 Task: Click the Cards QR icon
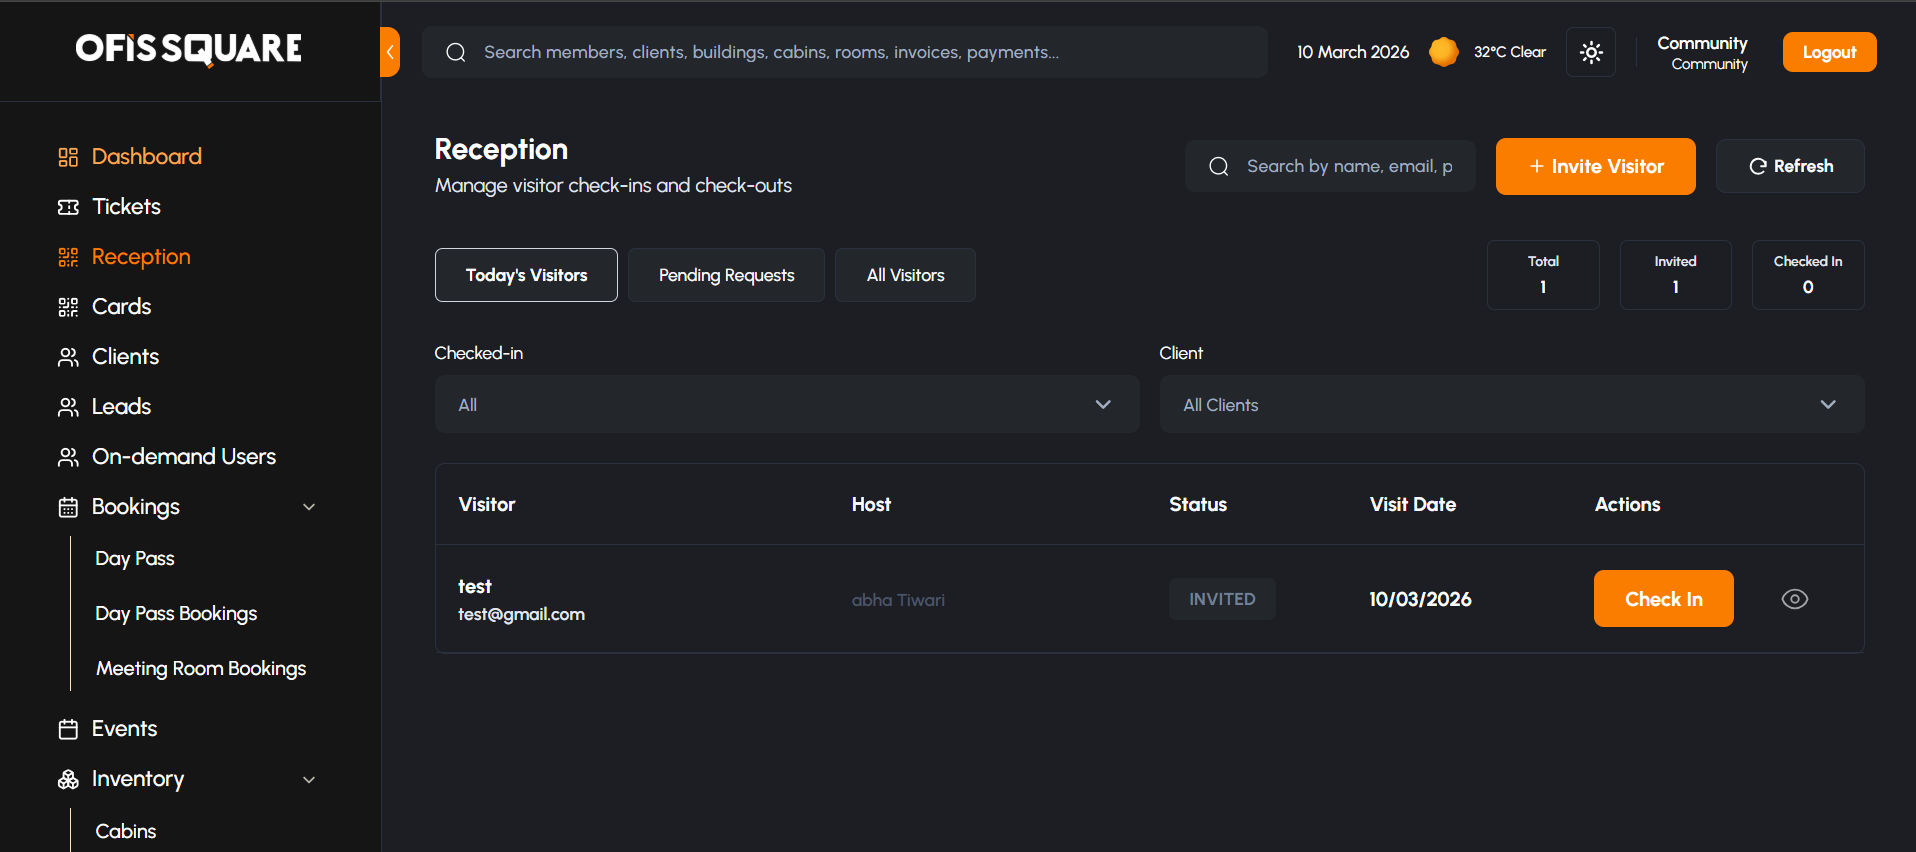68,307
